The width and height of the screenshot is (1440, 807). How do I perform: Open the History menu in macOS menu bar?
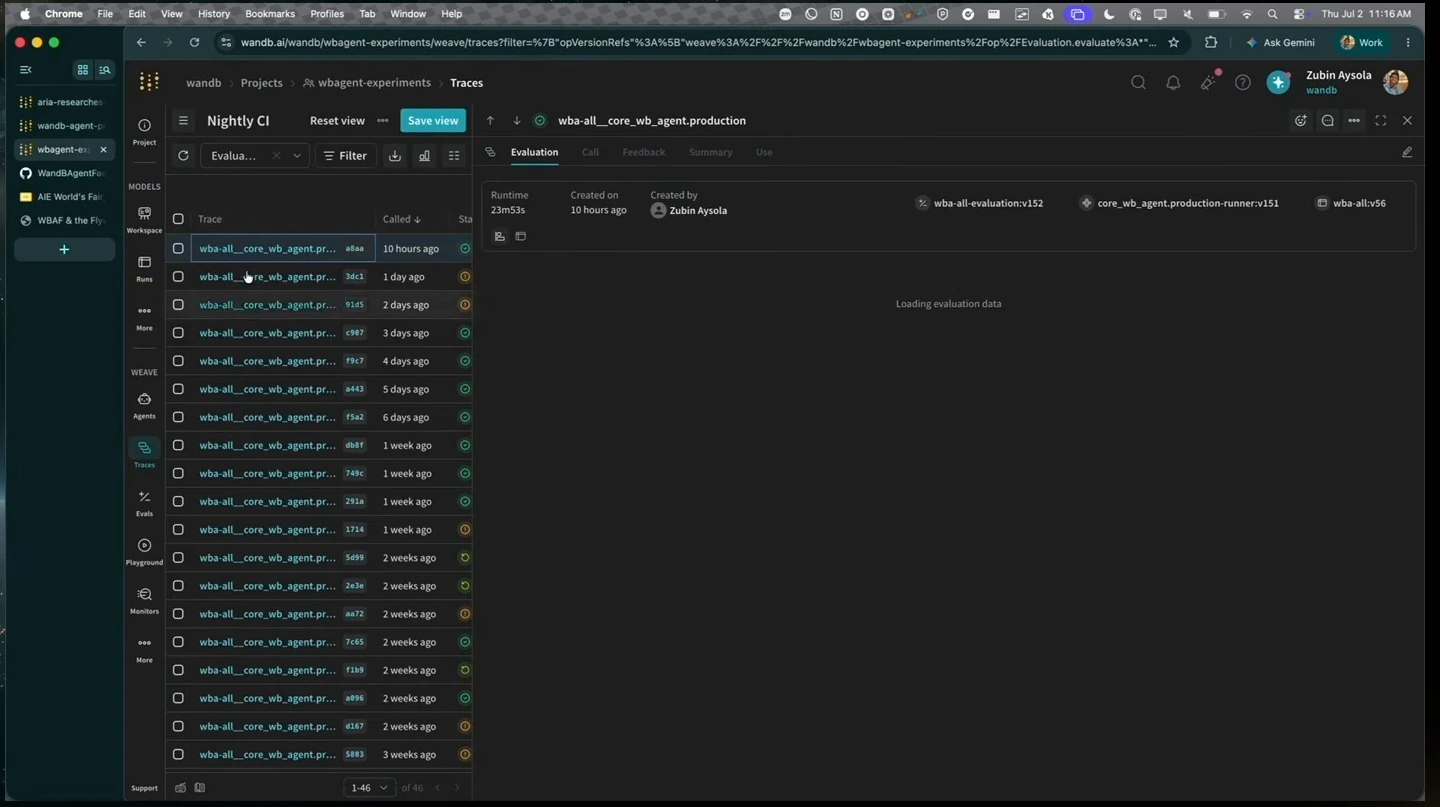(213, 14)
